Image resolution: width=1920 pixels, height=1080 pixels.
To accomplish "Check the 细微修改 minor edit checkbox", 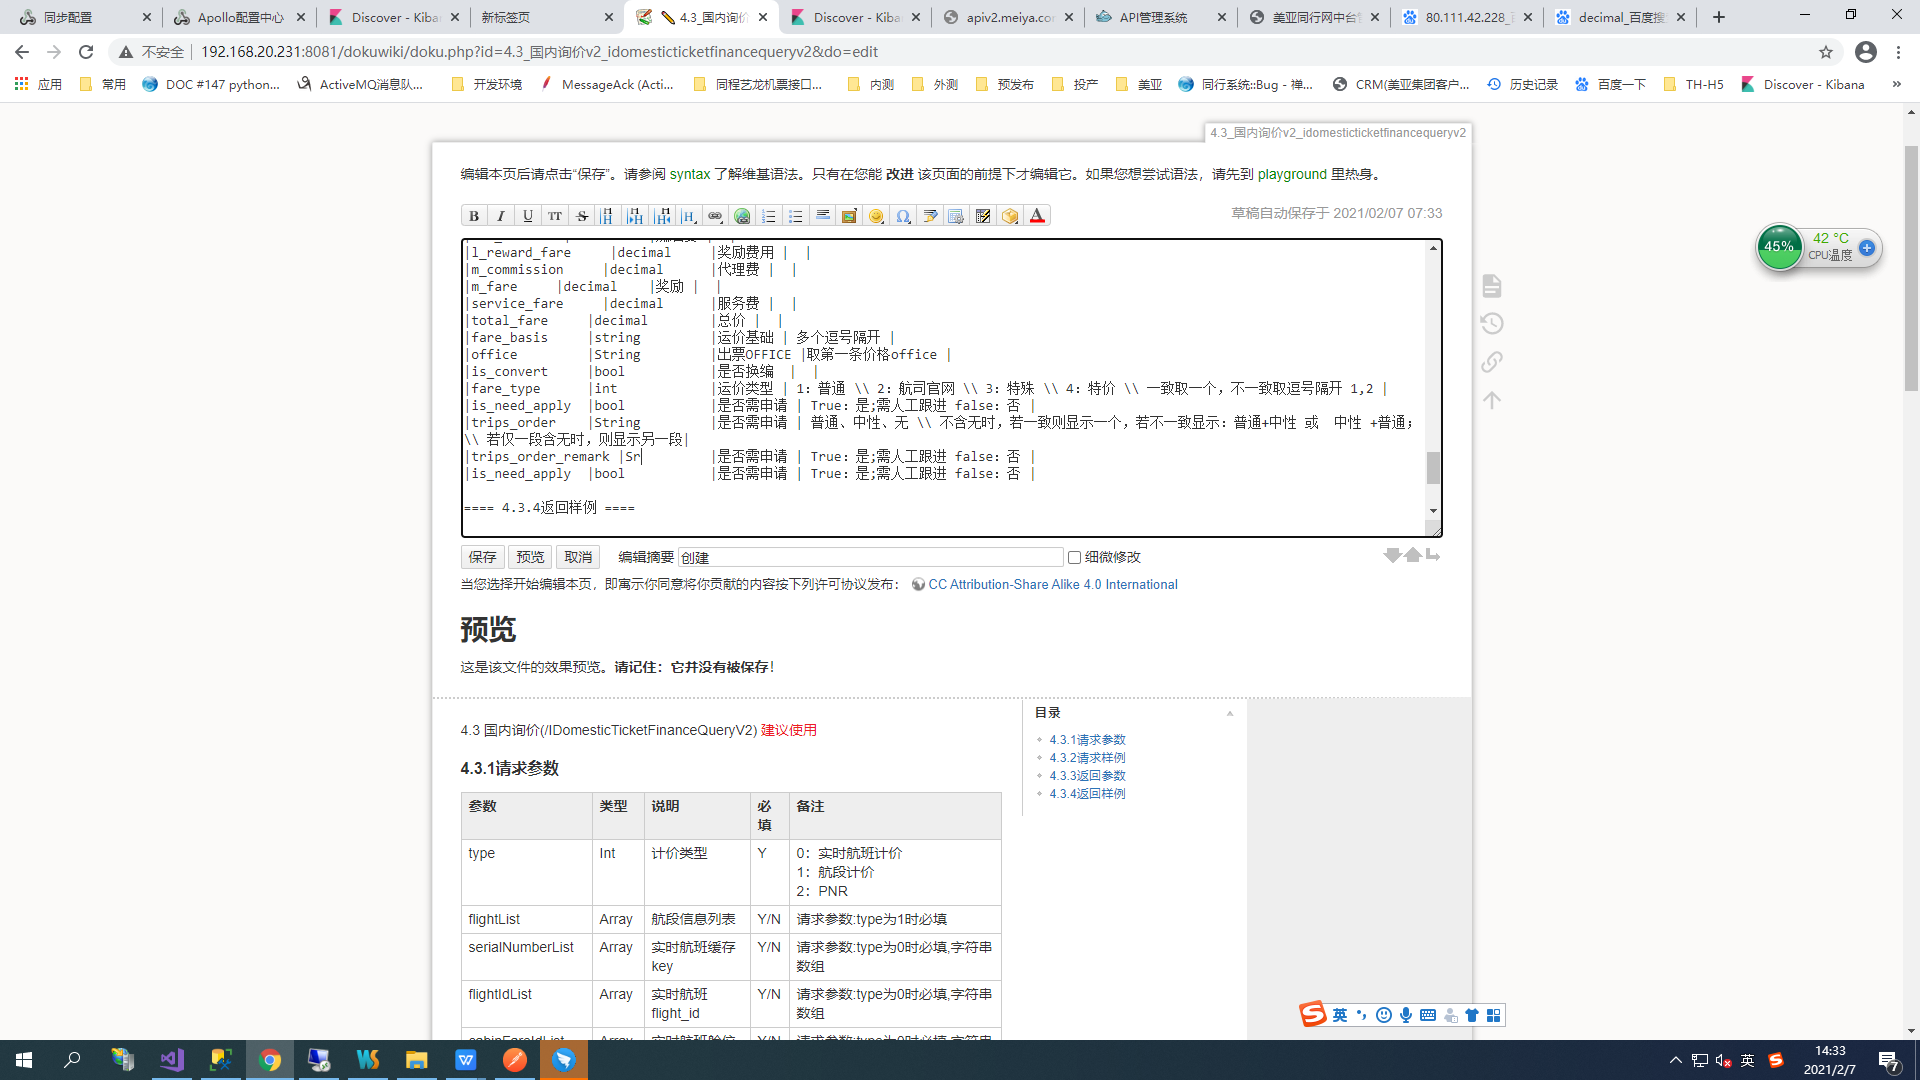I will (1074, 558).
